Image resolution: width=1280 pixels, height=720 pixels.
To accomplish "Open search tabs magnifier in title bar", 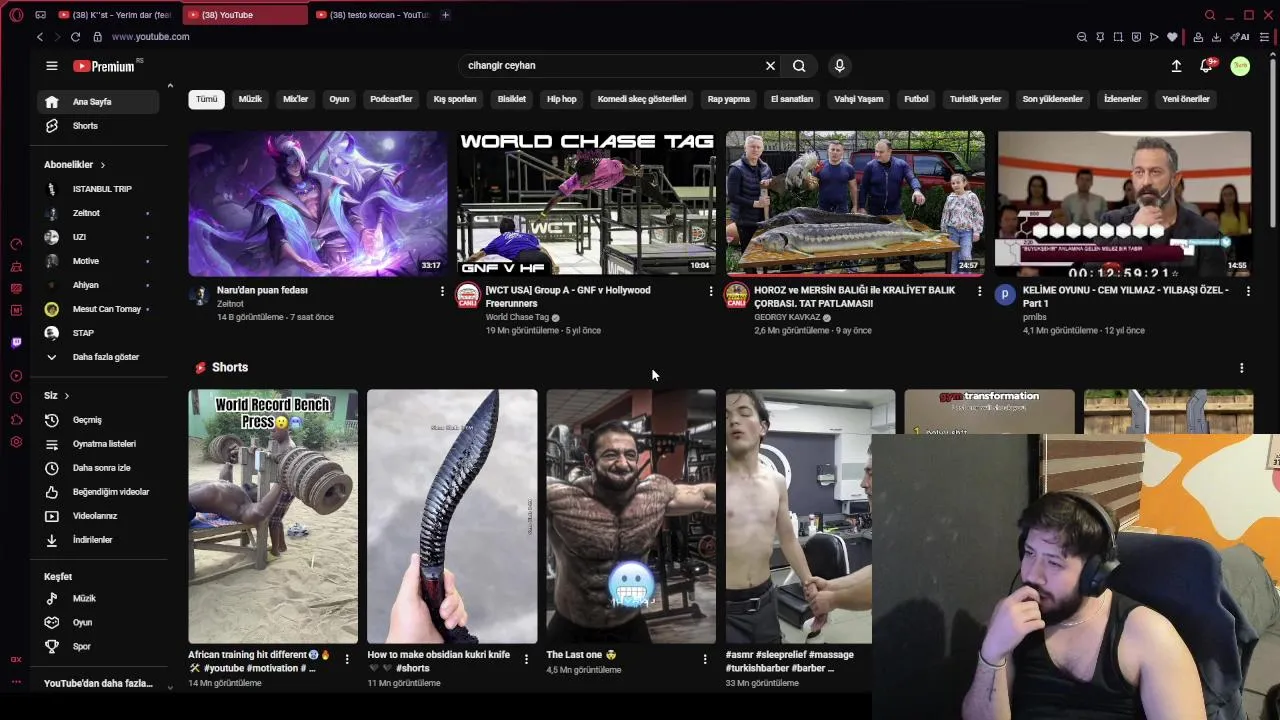I will click(1210, 15).
